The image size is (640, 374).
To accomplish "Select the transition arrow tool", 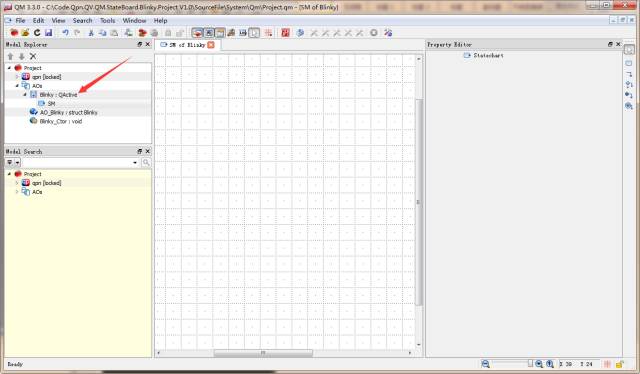I will (629, 74).
